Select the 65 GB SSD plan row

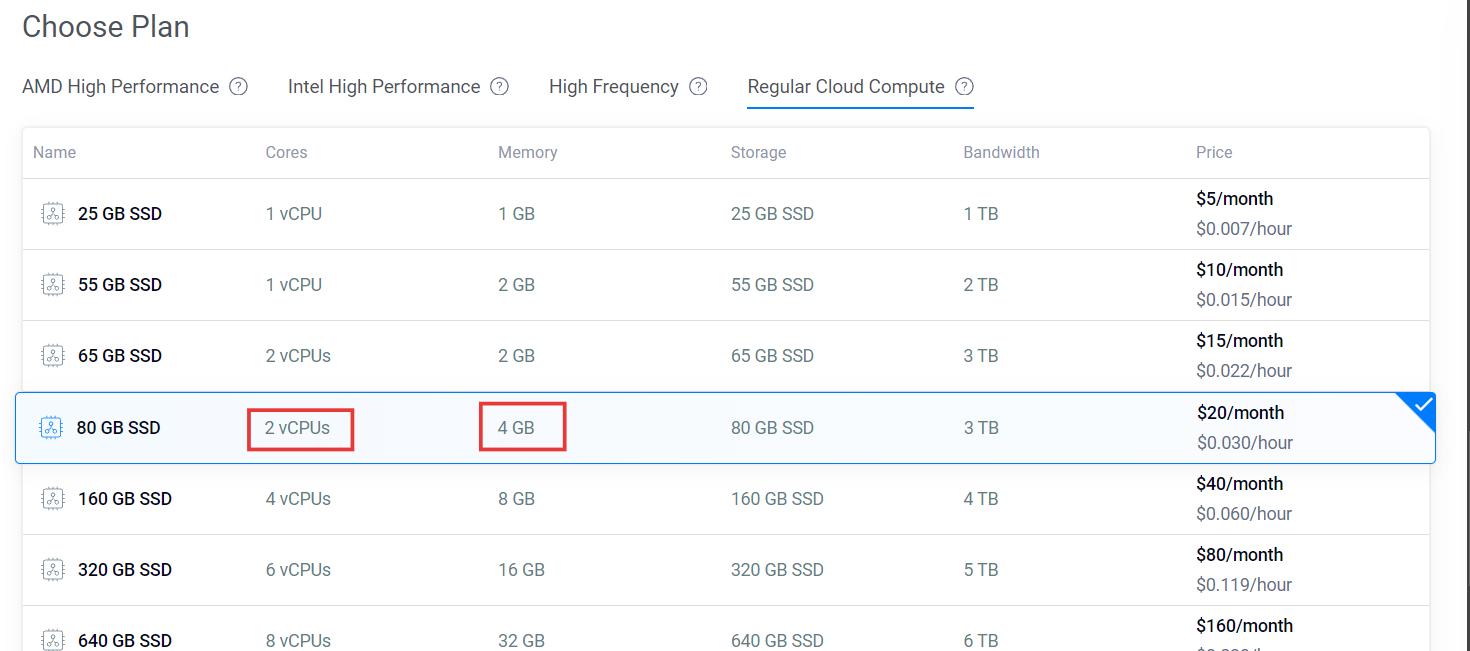click(726, 356)
